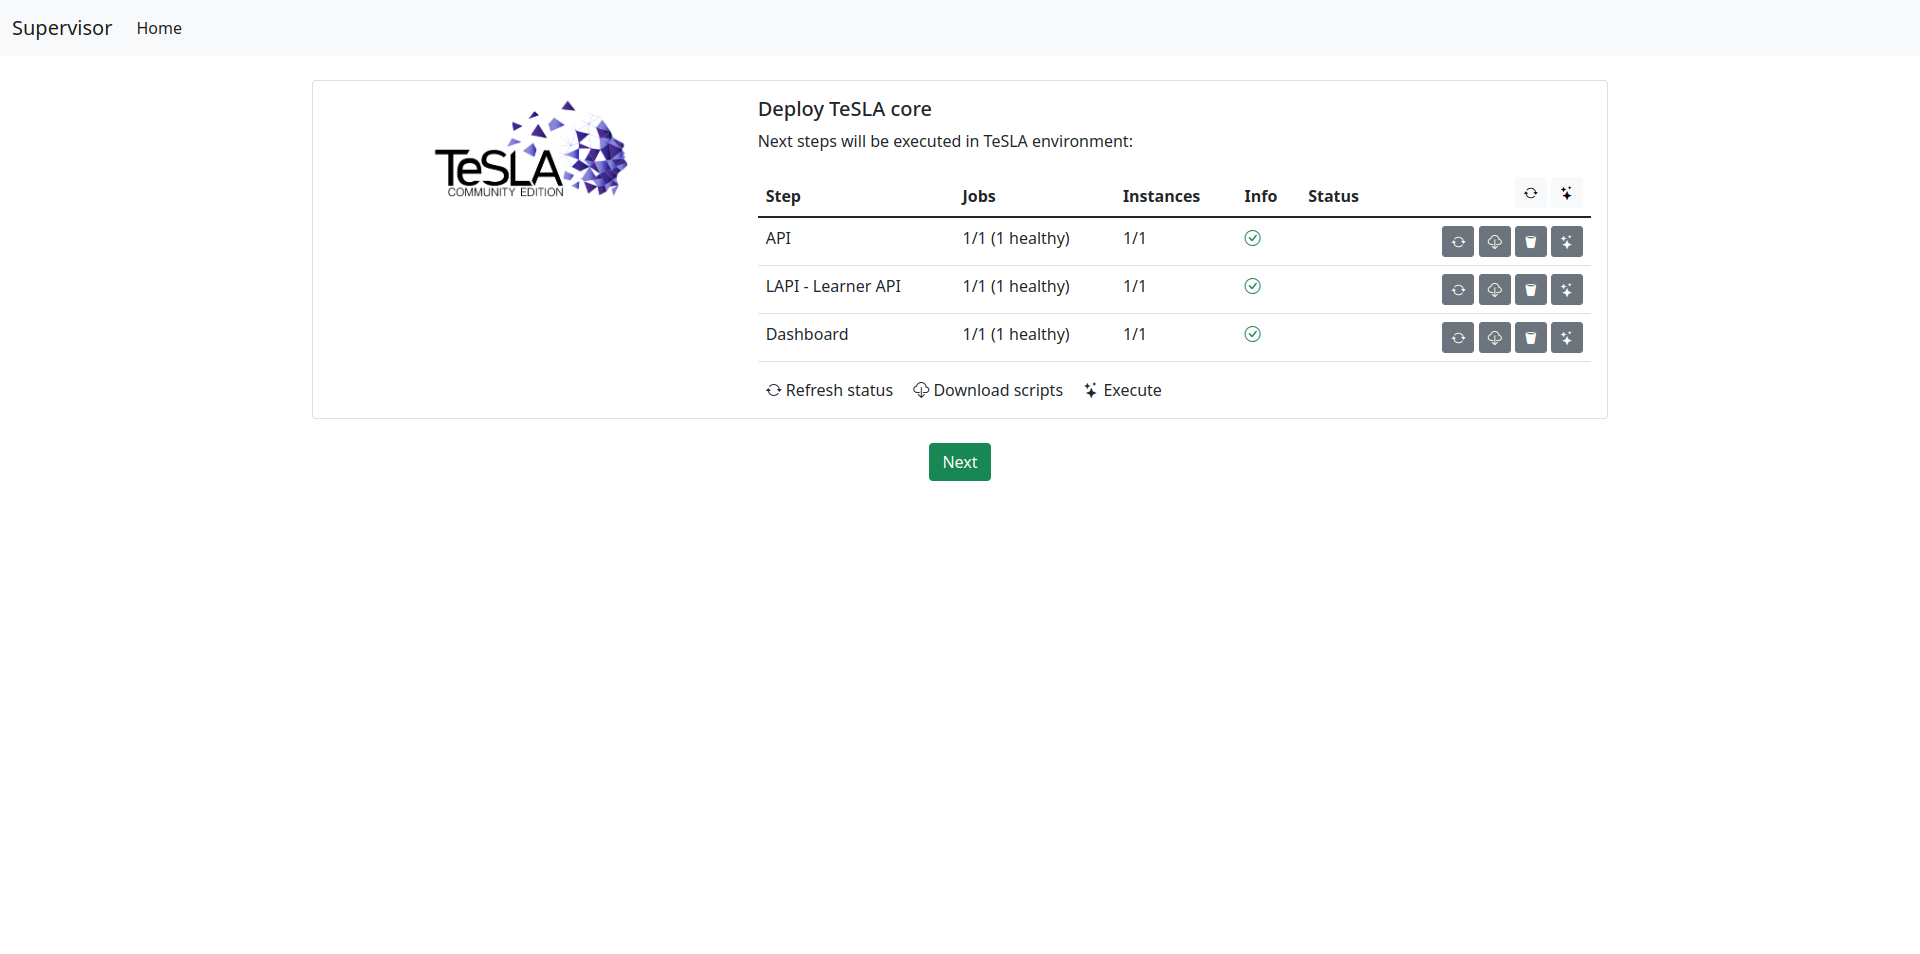Download the Dashboard deployment script
Viewport: 1920px width, 954px height.
1494,338
